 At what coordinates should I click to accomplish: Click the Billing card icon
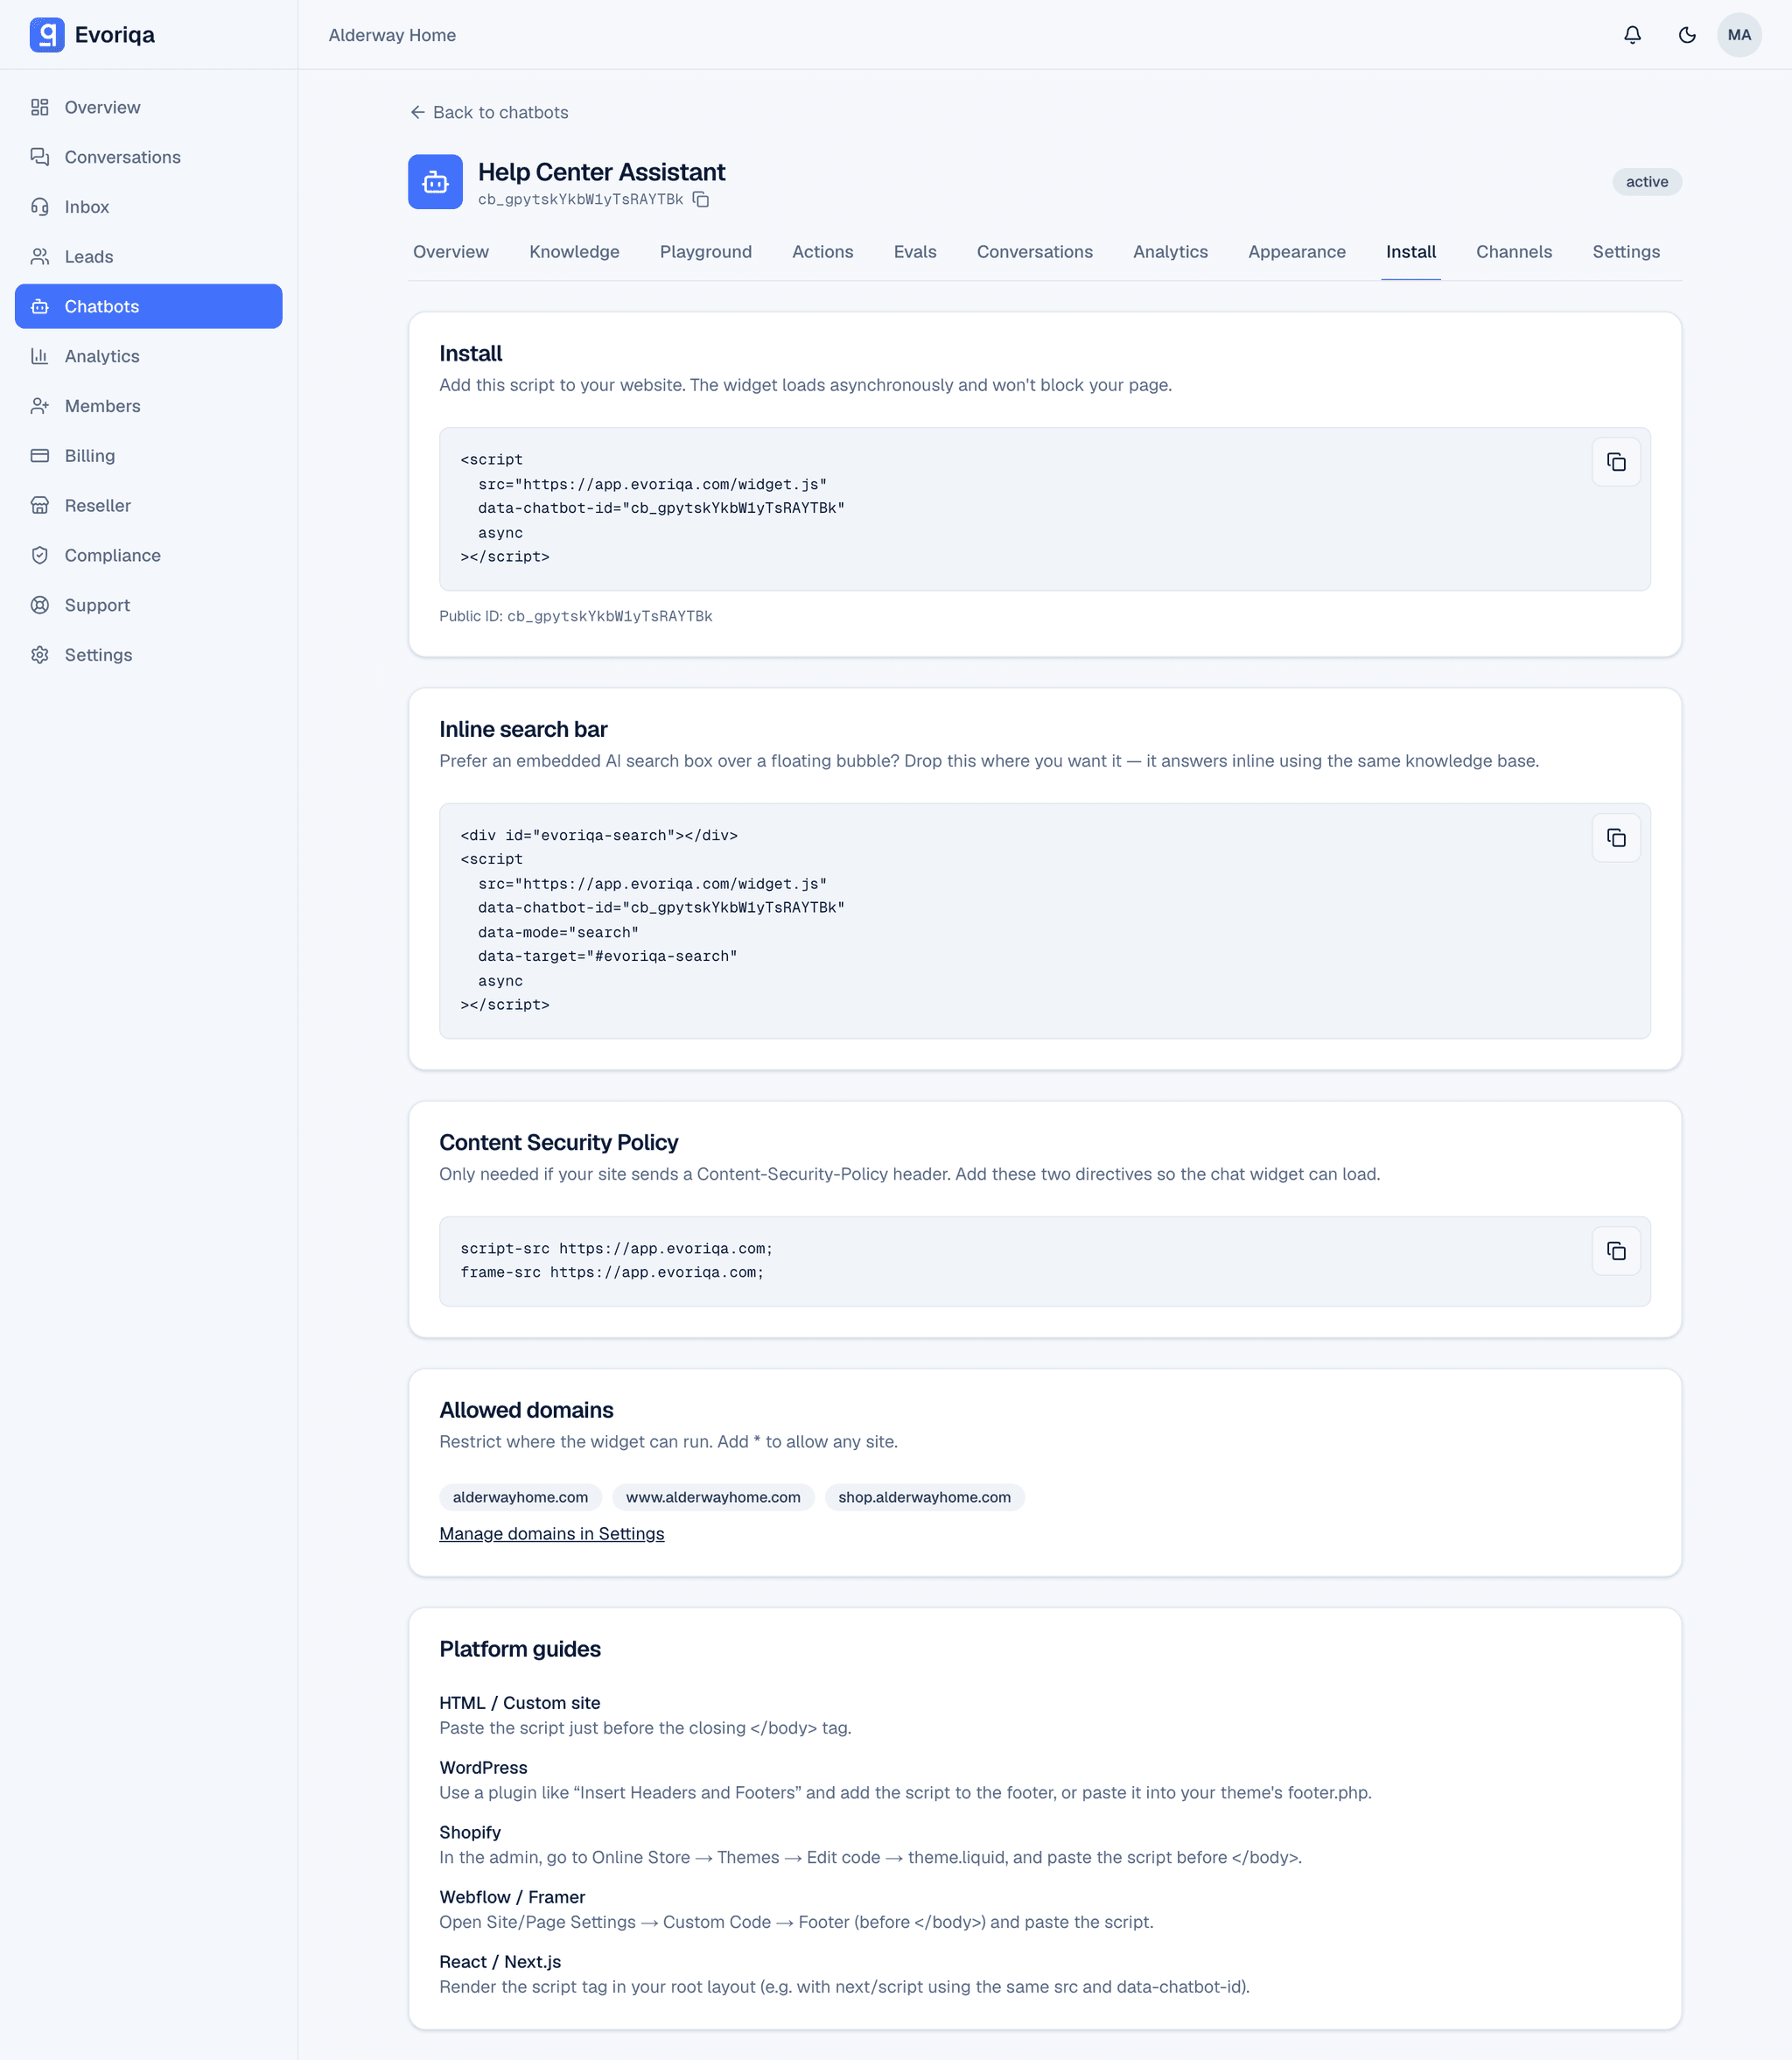(x=40, y=456)
